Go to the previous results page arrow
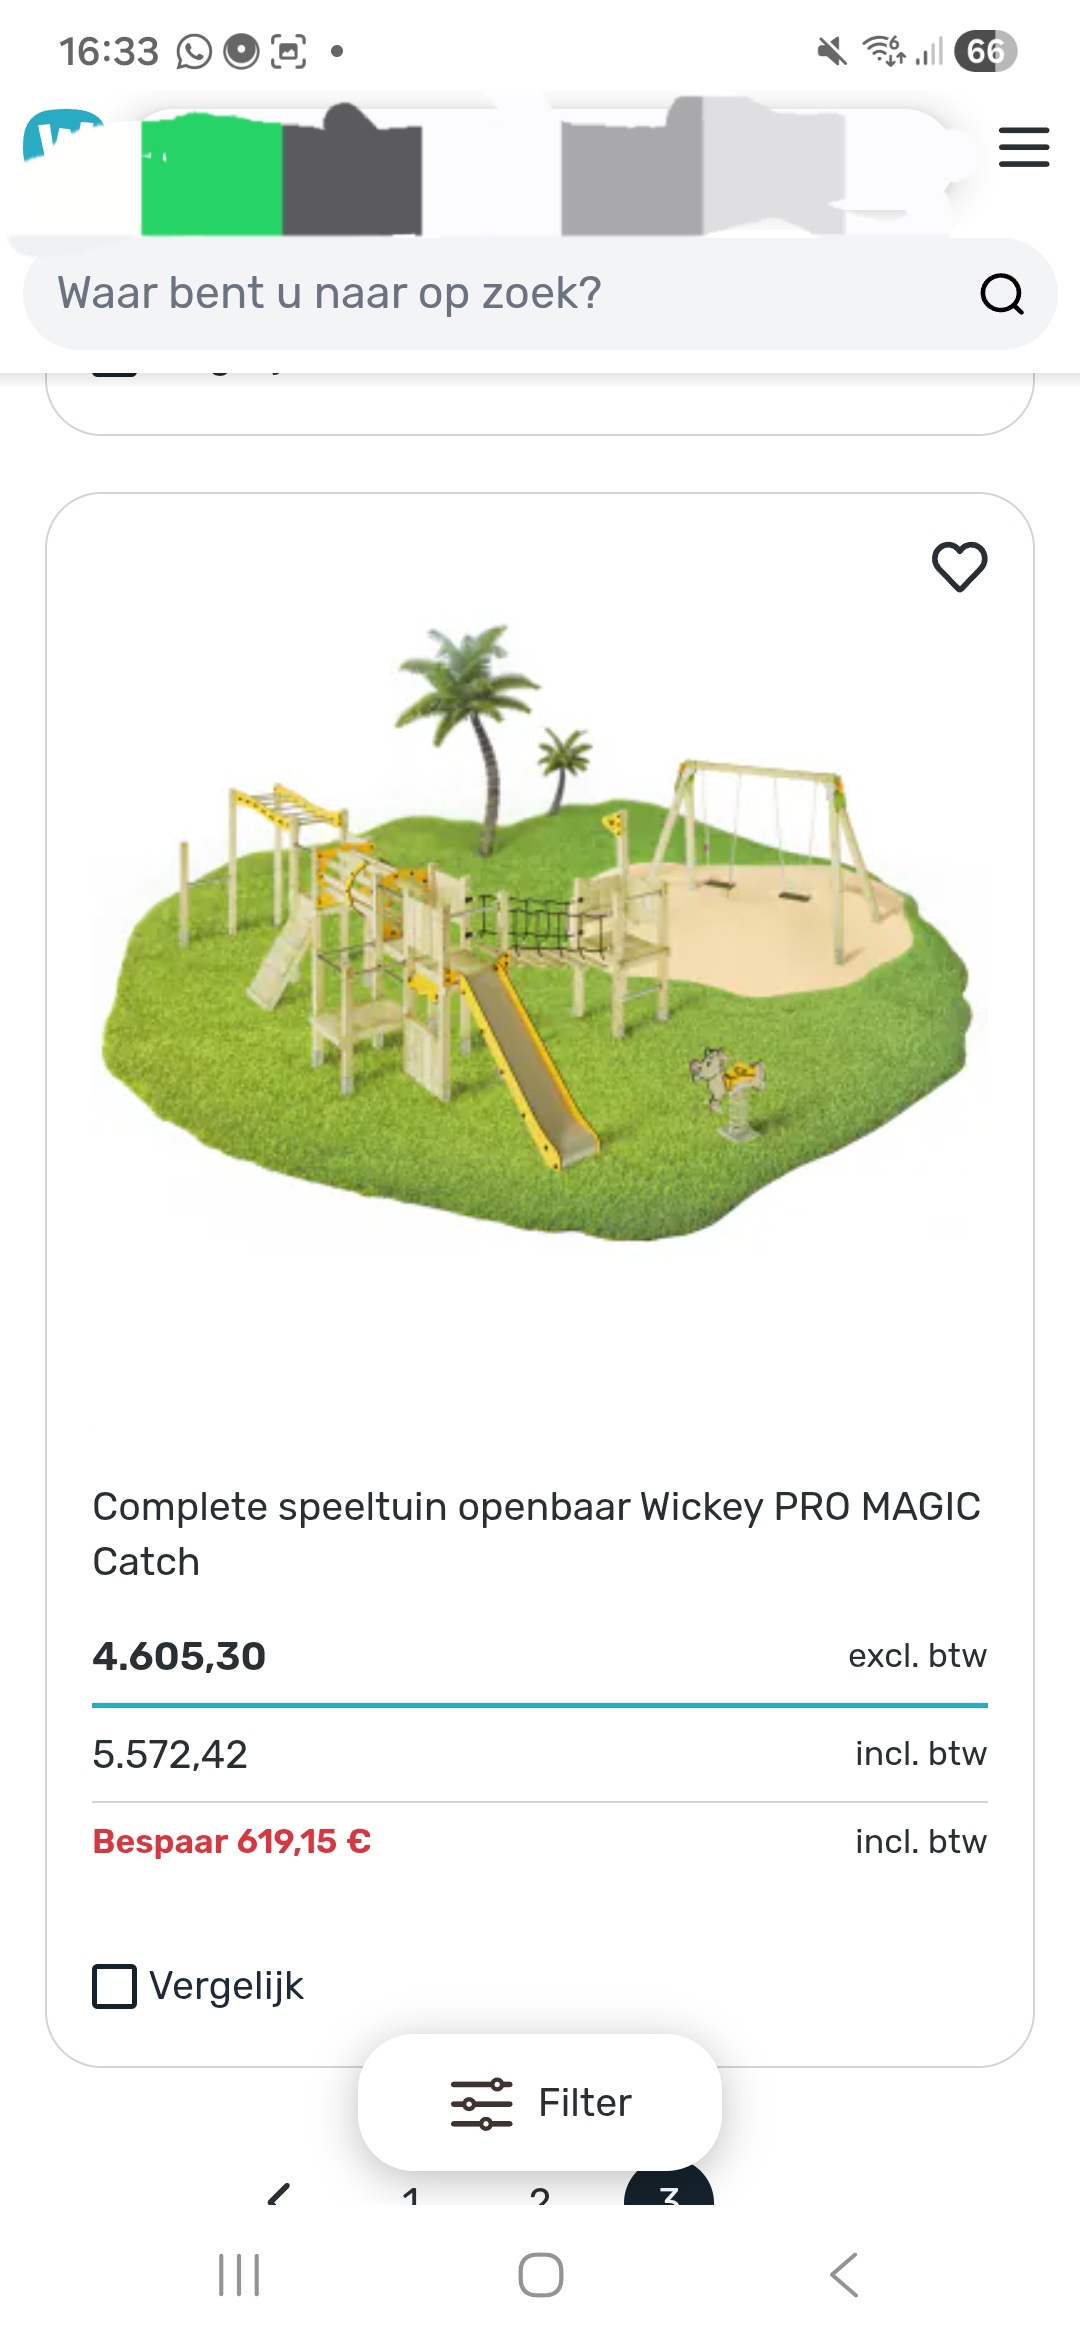 pyautogui.click(x=279, y=2195)
